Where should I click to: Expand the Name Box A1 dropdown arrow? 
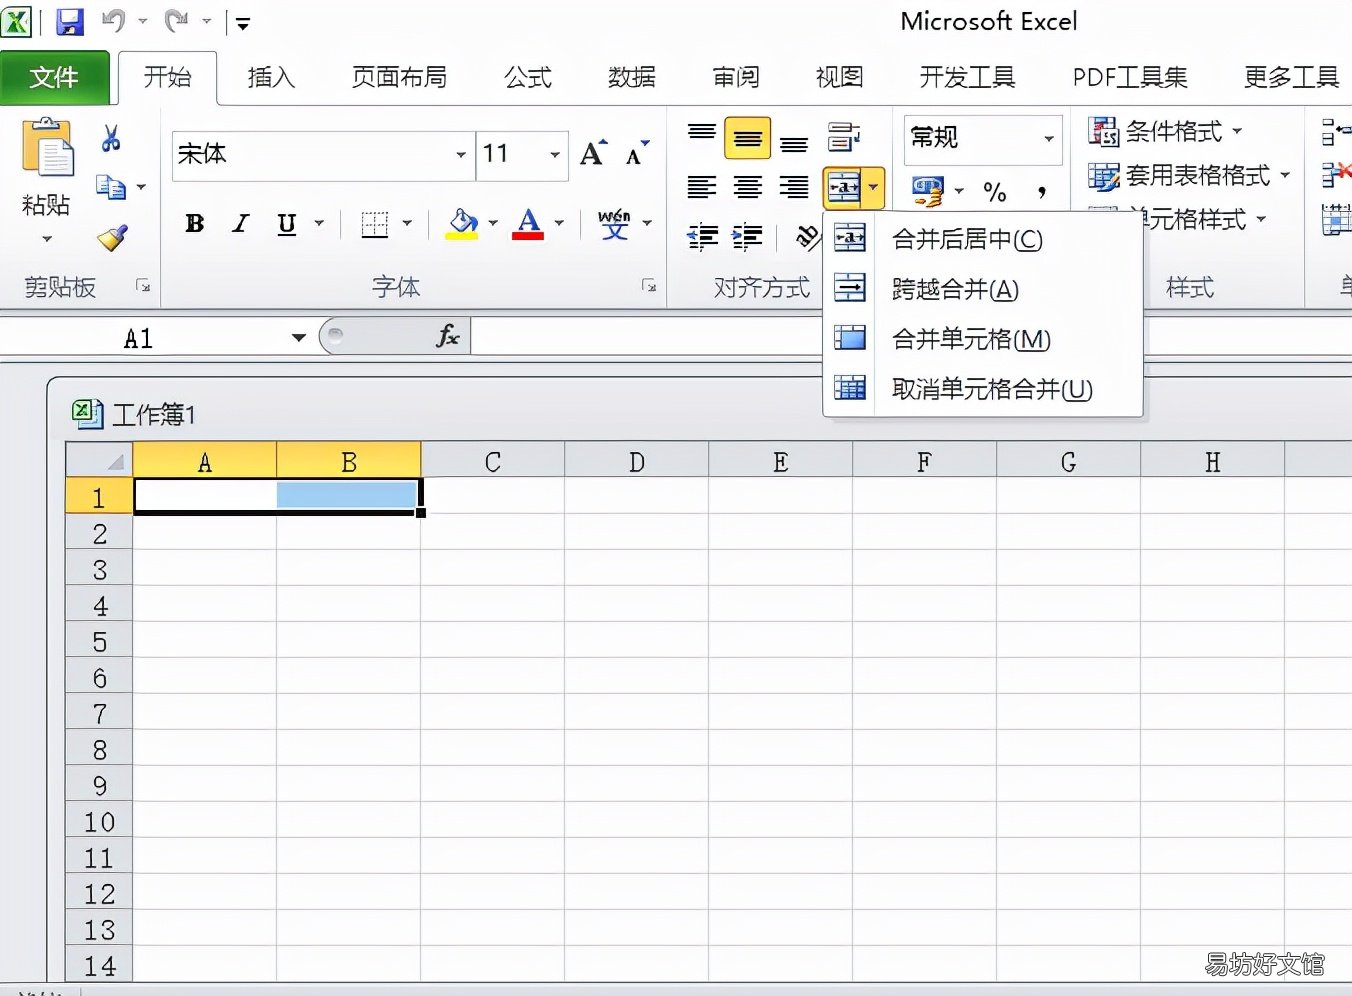pos(298,338)
